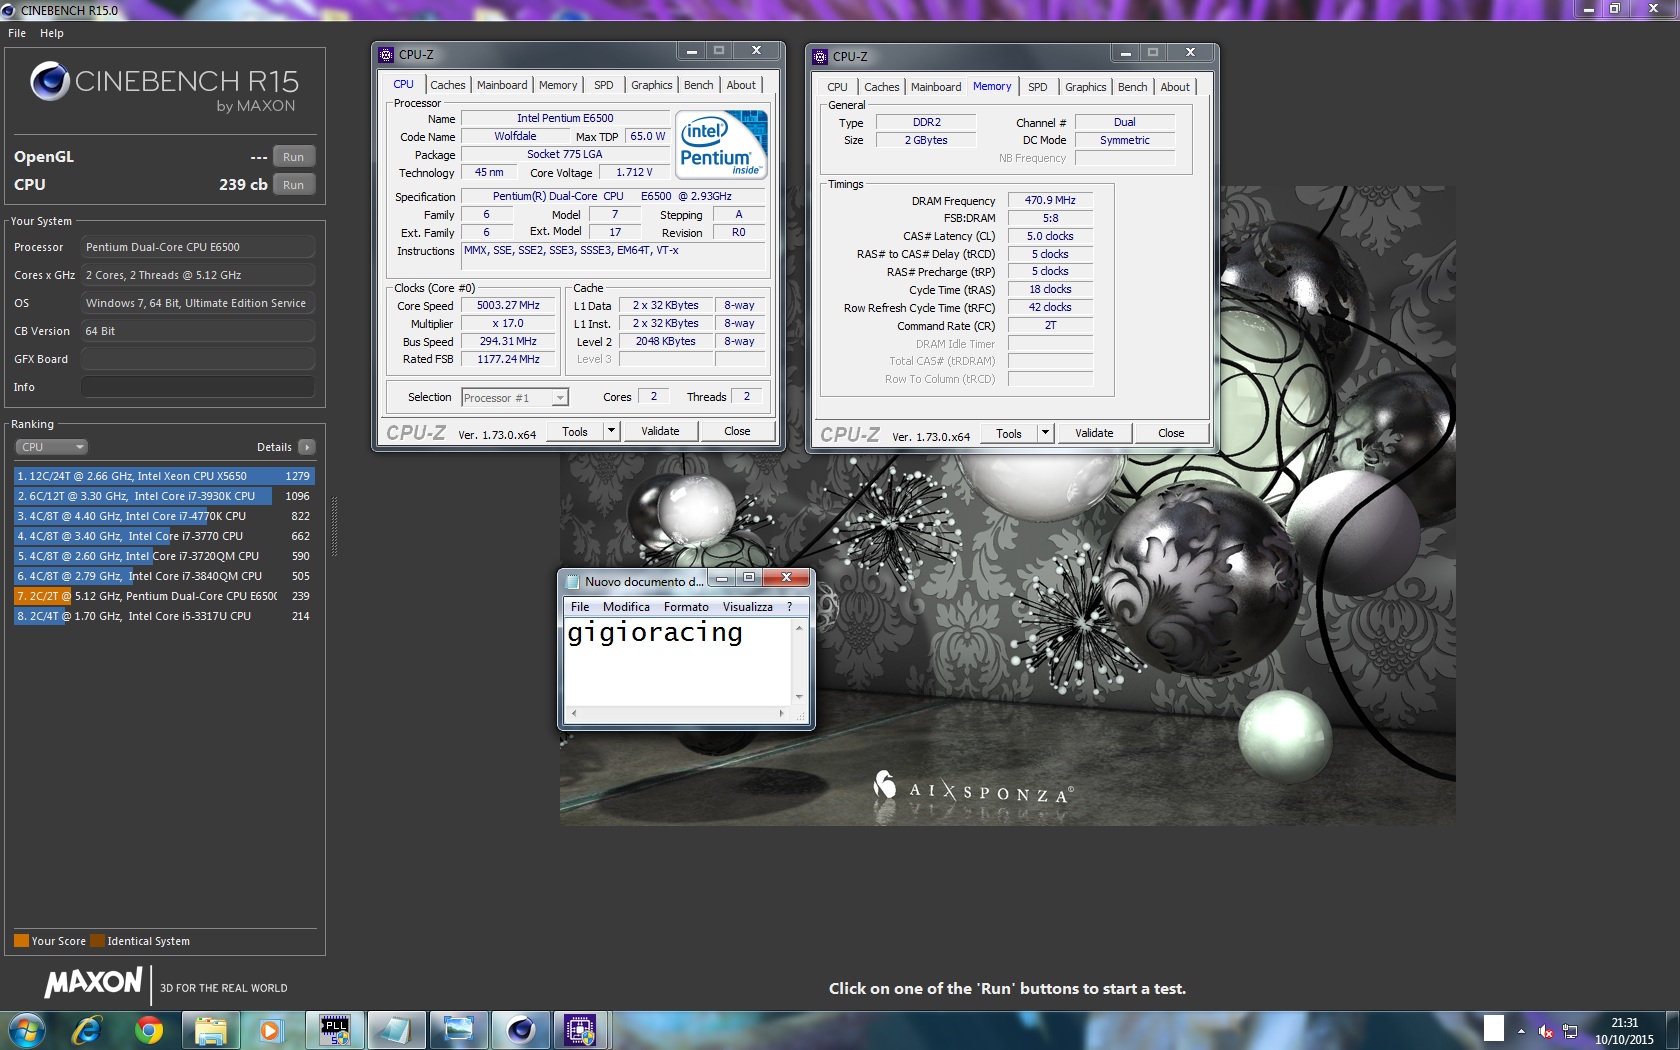The height and width of the screenshot is (1050, 1680).
Task: Click Tools button in CPU-tab CPU-Z window
Action: pyautogui.click(x=575, y=431)
